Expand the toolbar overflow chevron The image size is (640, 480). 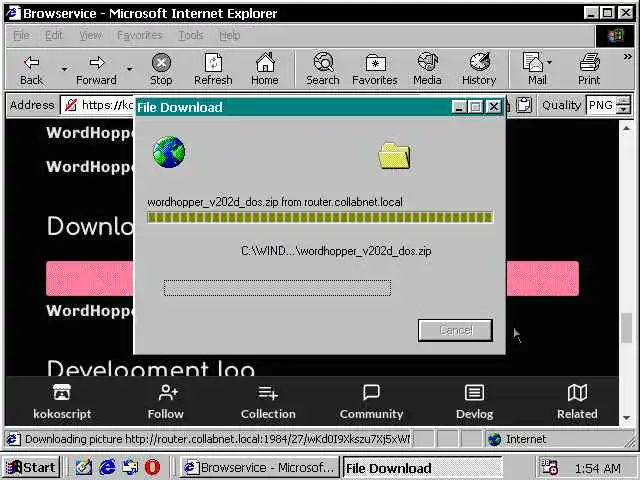pyautogui.click(x=627, y=57)
